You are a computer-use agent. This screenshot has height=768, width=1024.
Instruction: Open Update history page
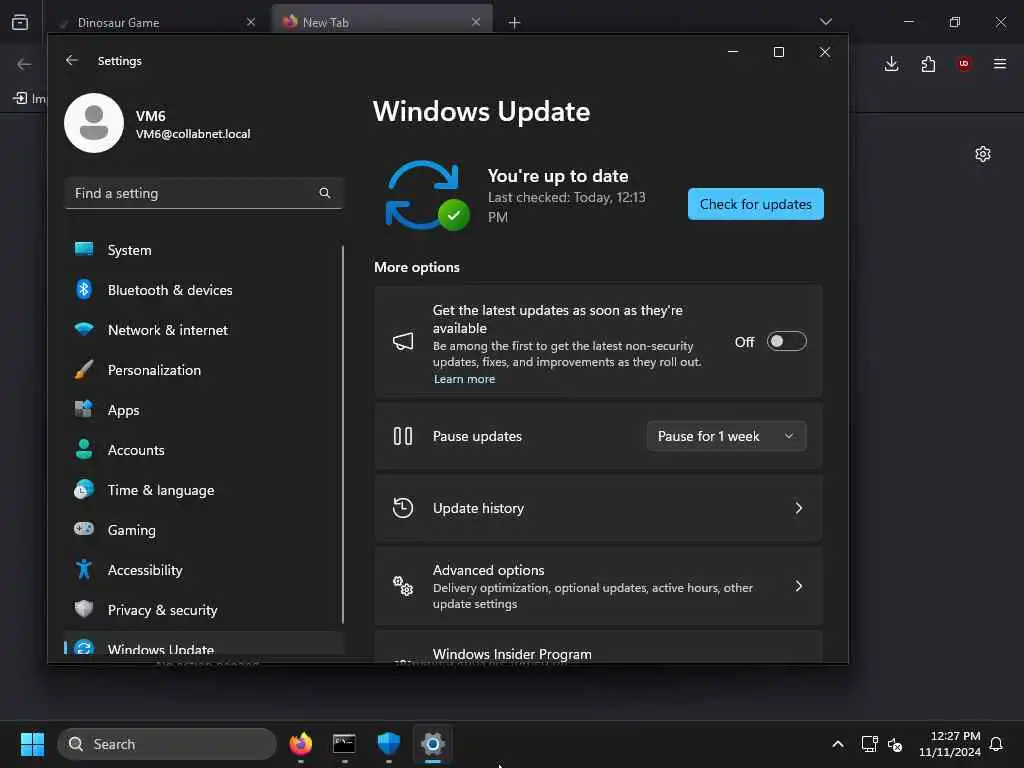598,508
